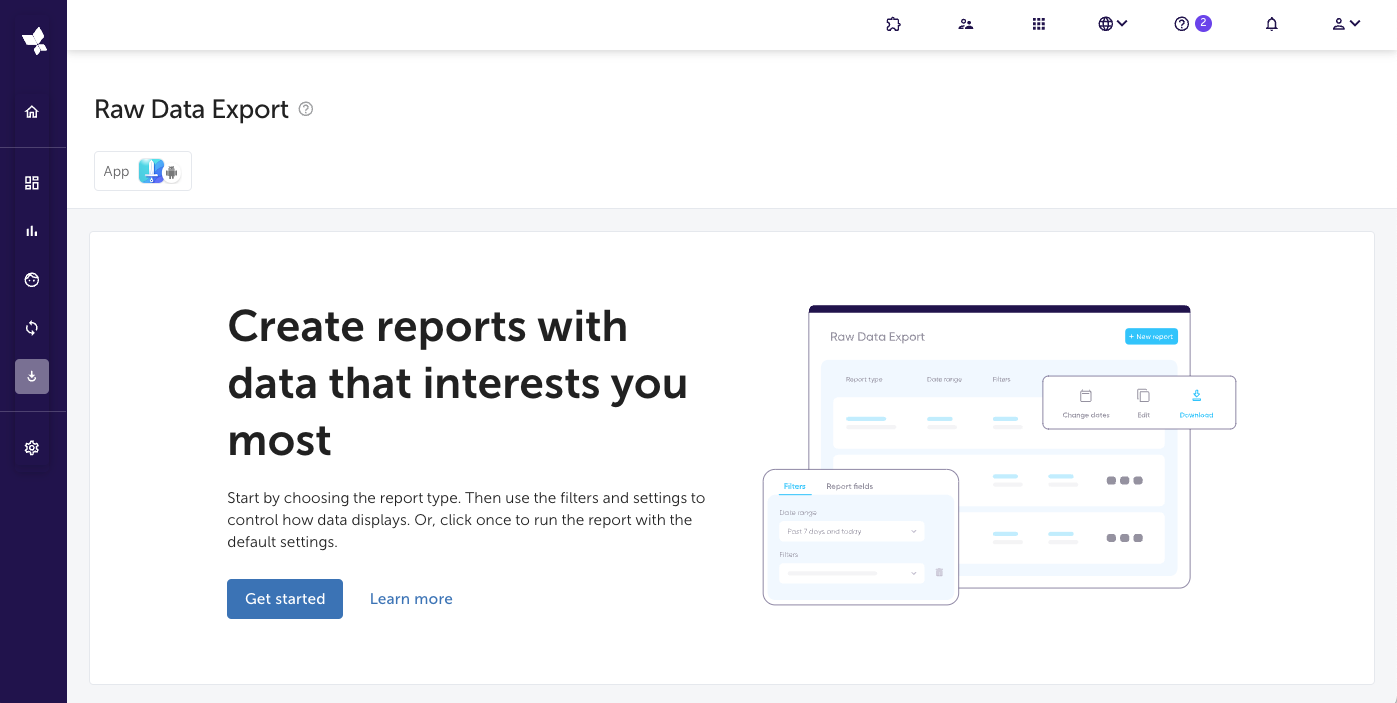Expand the globe language dropdown
1397x703 pixels.
[1112, 24]
